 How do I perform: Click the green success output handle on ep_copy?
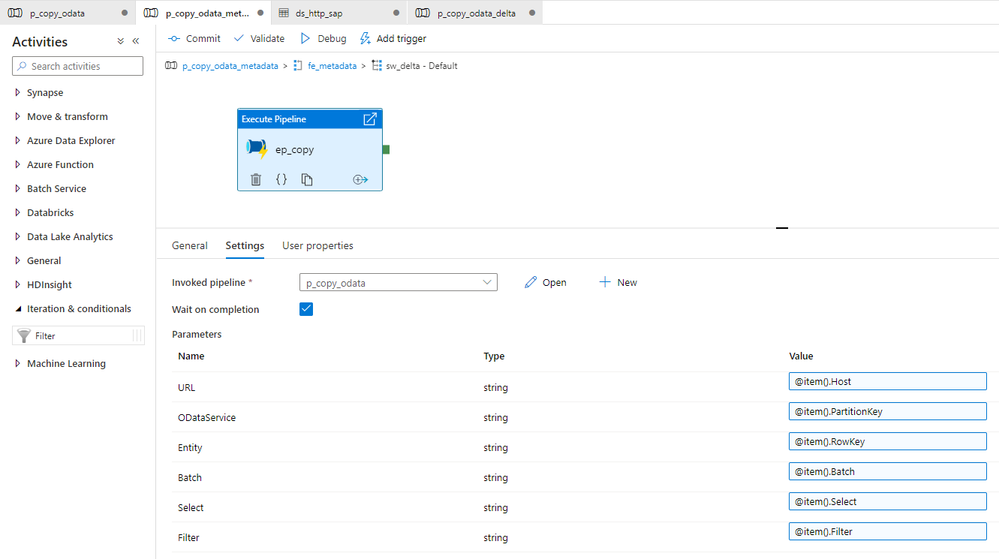[386, 150]
